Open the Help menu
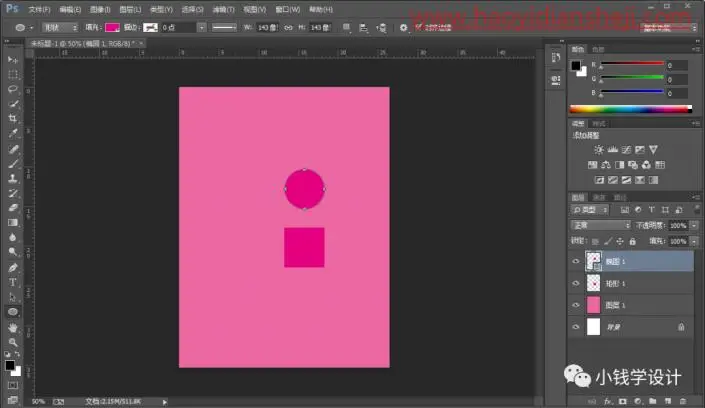The width and height of the screenshot is (705, 408). coord(321,9)
